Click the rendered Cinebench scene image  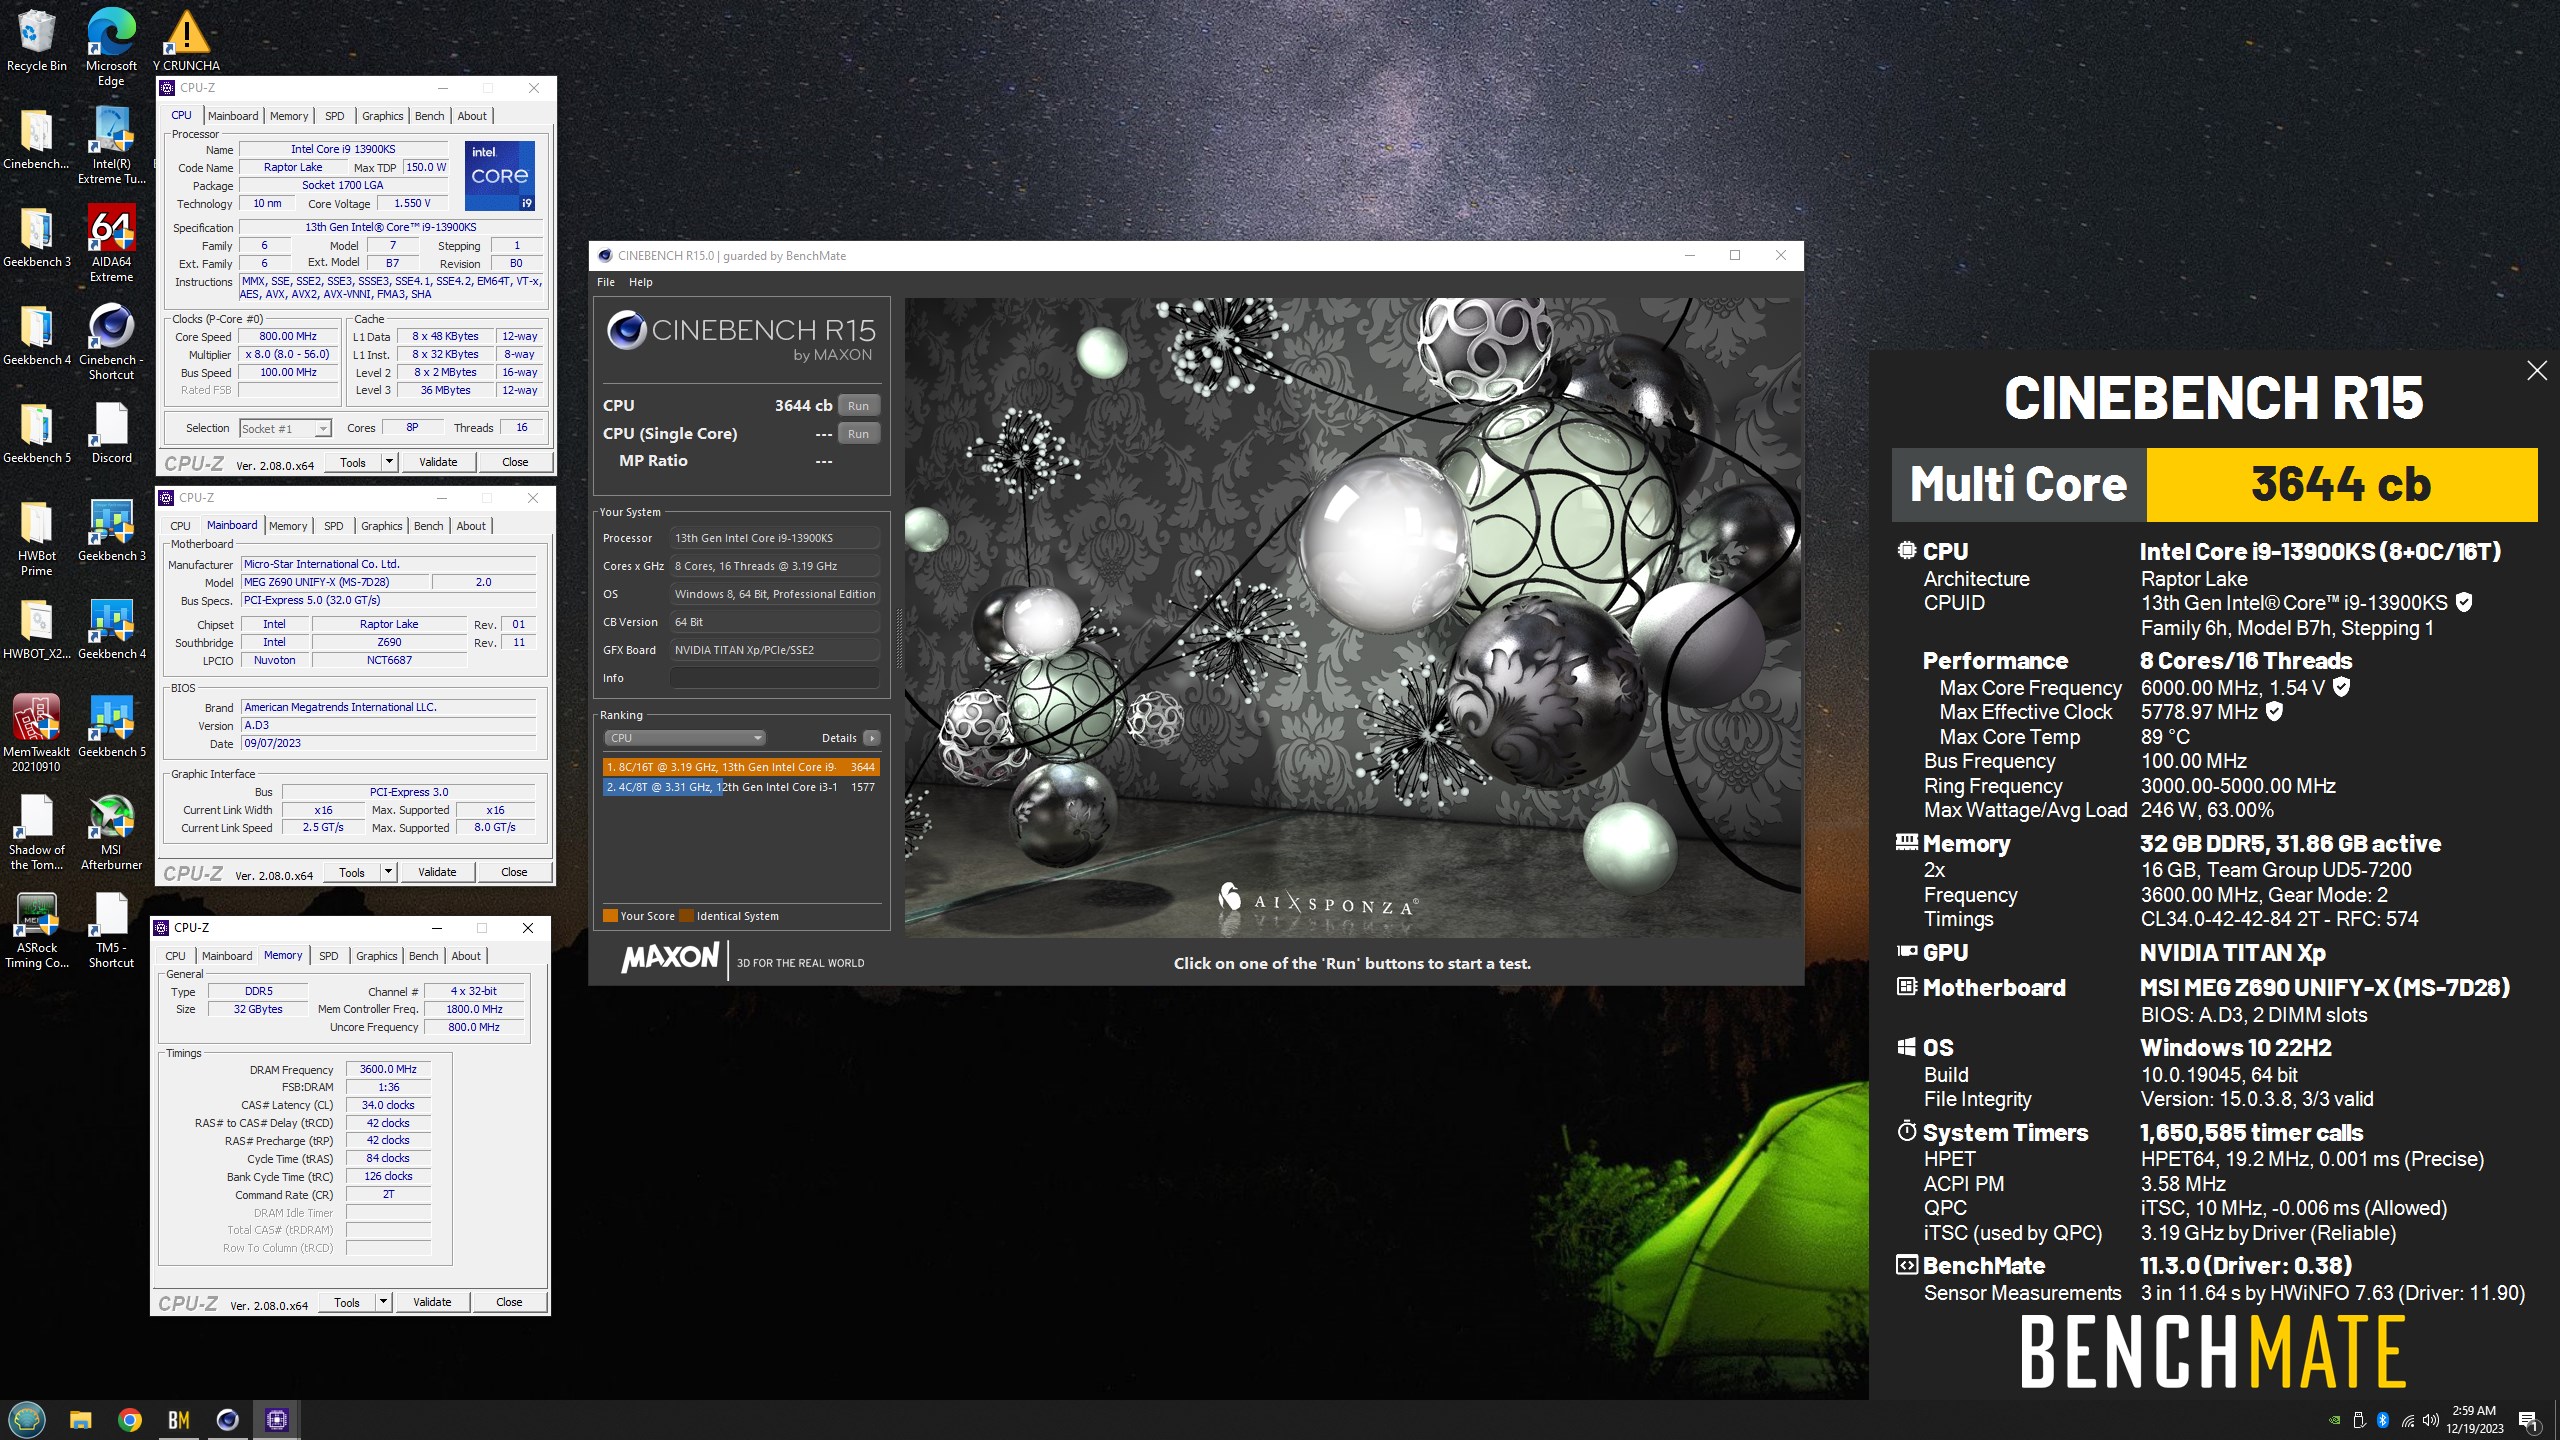[1353, 617]
